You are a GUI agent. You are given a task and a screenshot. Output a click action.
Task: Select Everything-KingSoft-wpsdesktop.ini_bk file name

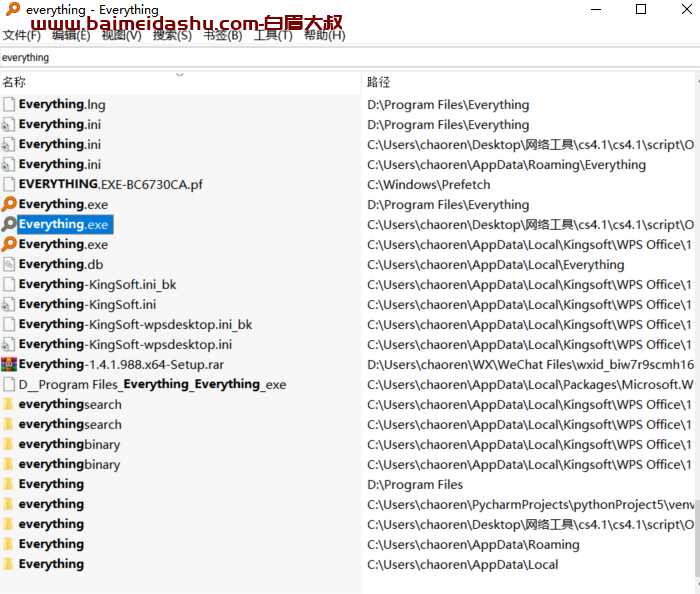coord(135,324)
